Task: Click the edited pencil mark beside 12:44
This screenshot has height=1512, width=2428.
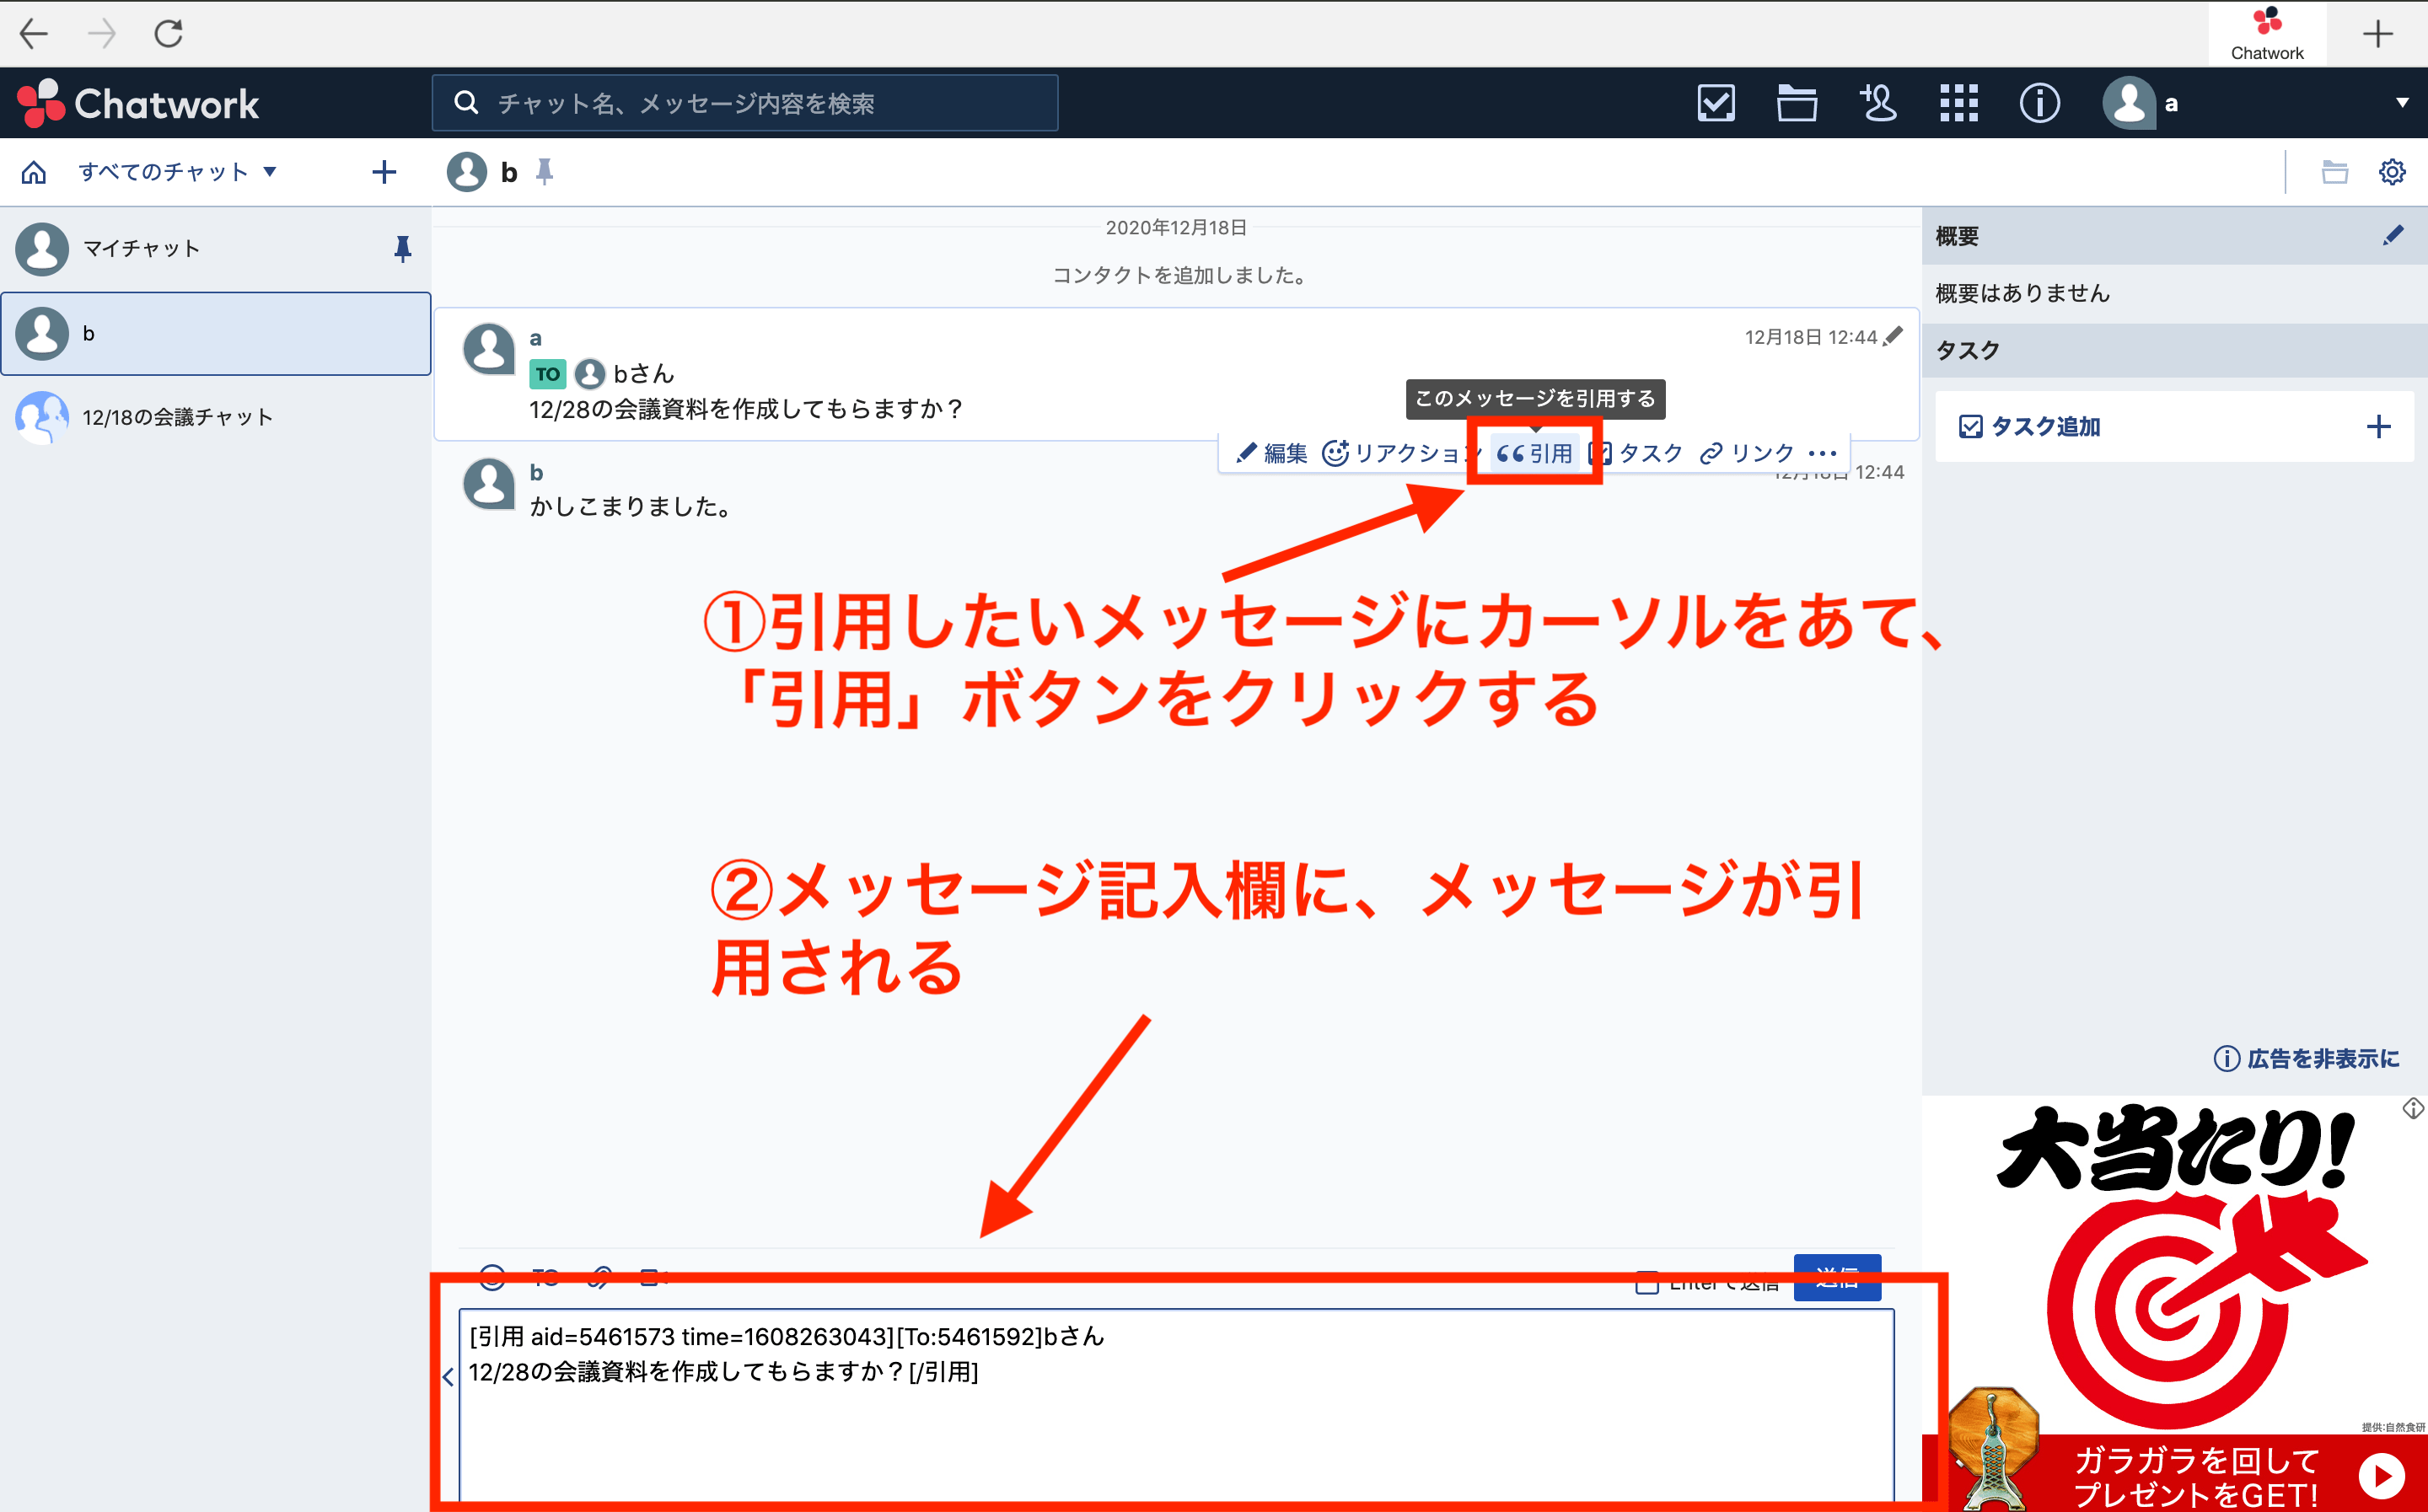Action: [1893, 337]
